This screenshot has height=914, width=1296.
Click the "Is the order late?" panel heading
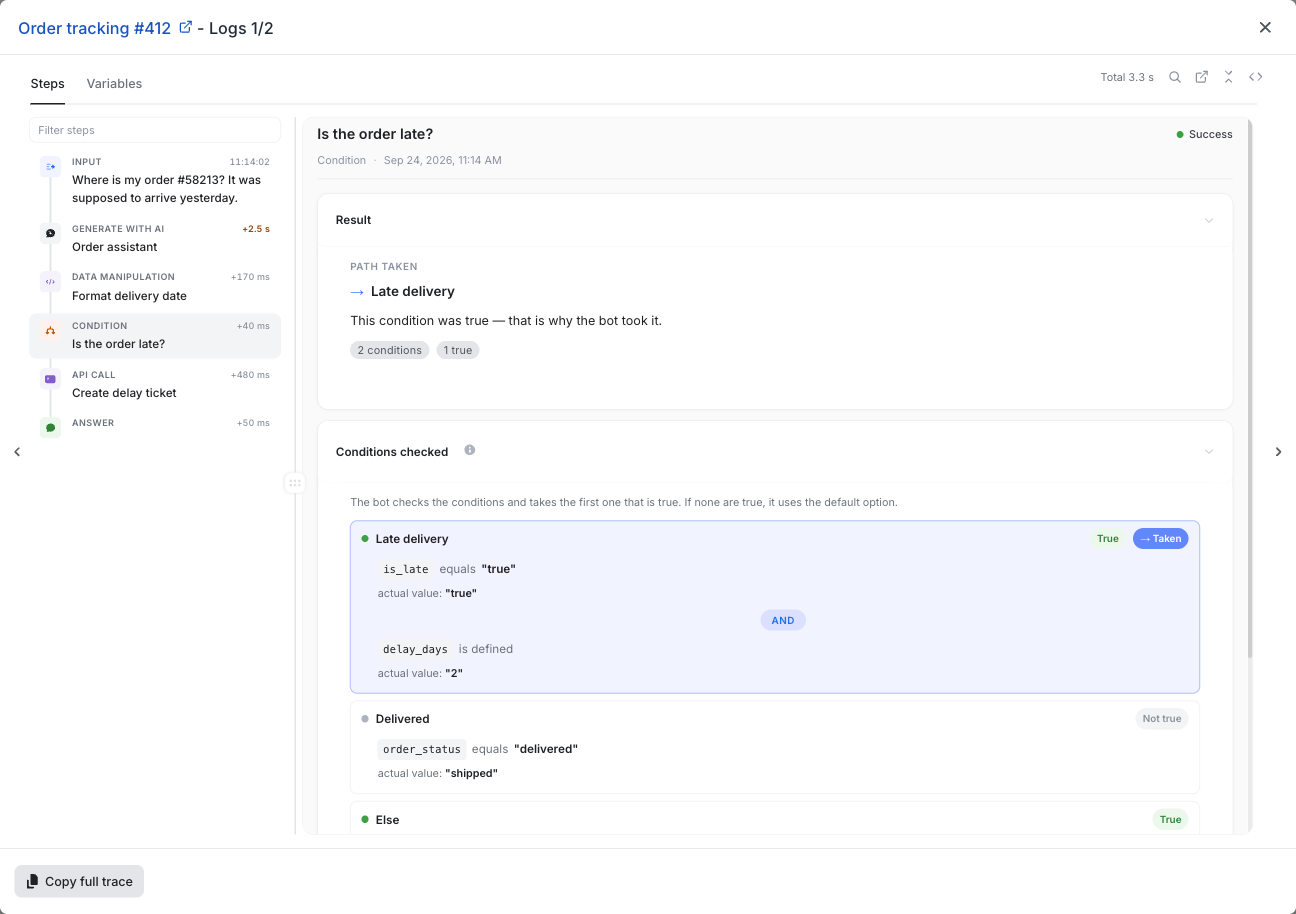point(375,134)
